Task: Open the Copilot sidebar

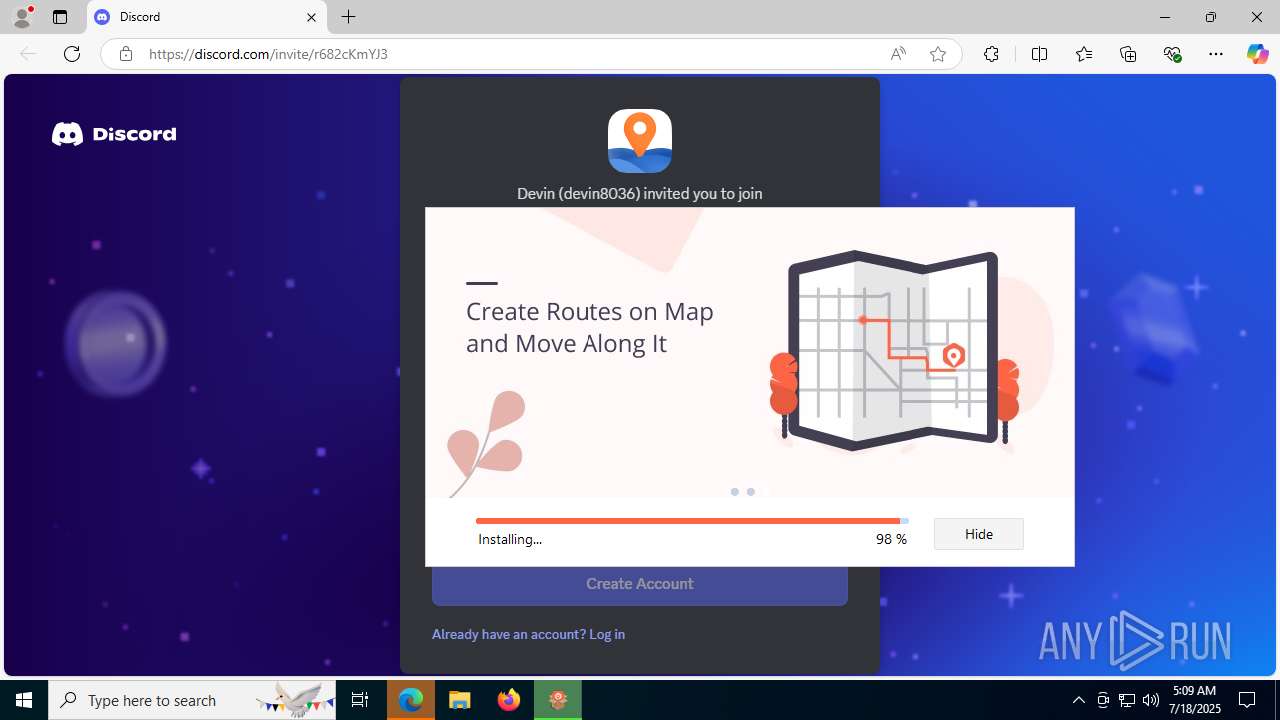Action: coord(1257,54)
